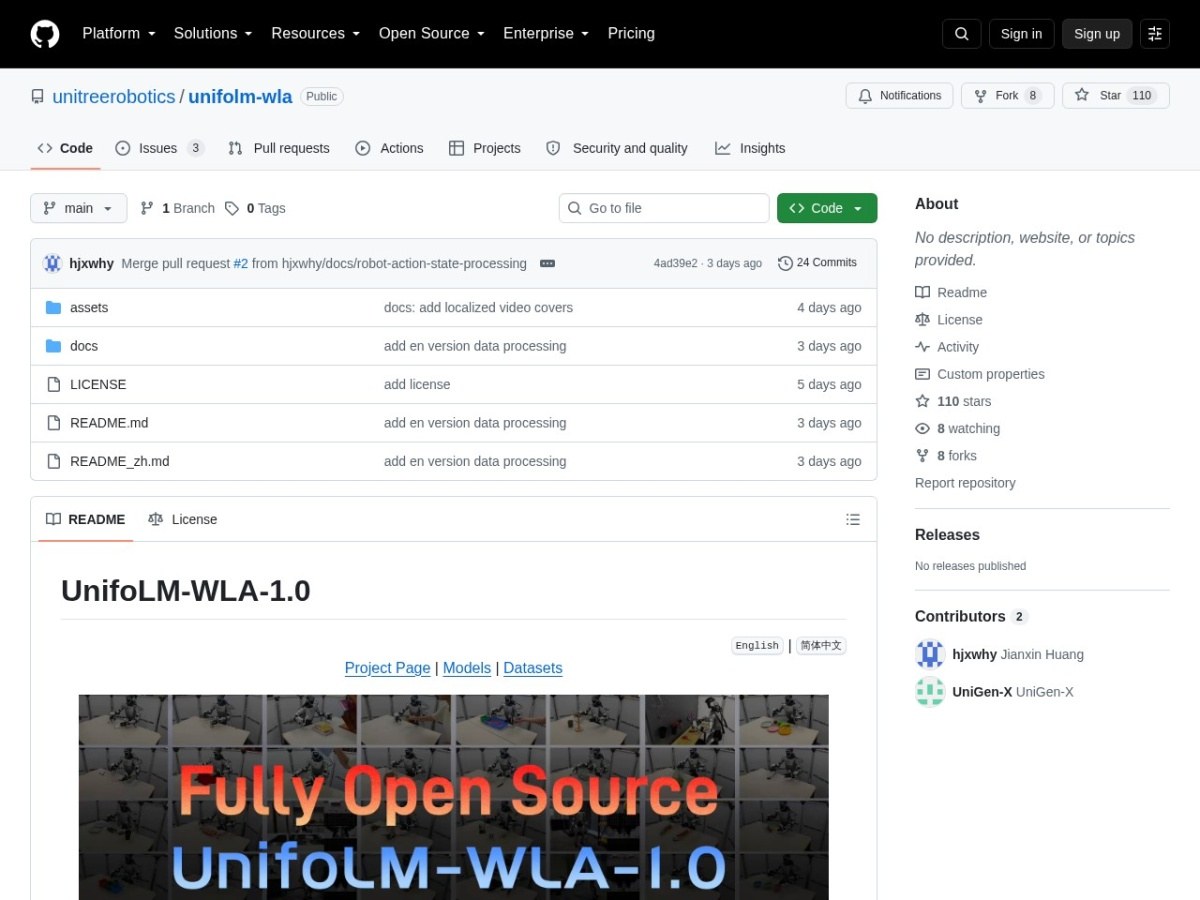This screenshot has width=1200, height=900.
Task: Open Readme link in About
Action: tap(951, 292)
